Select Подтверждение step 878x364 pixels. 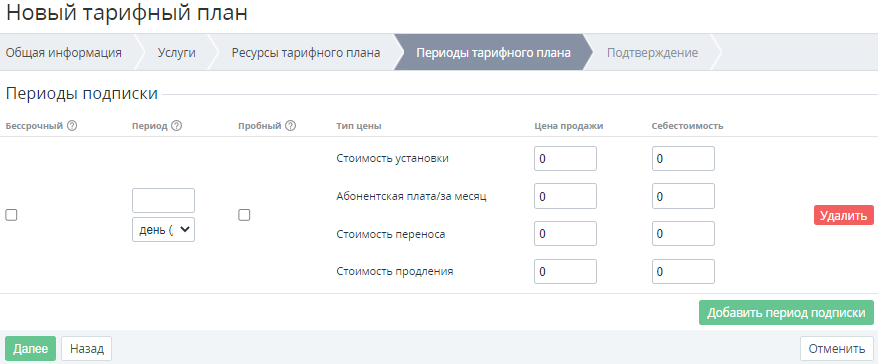coord(652,53)
